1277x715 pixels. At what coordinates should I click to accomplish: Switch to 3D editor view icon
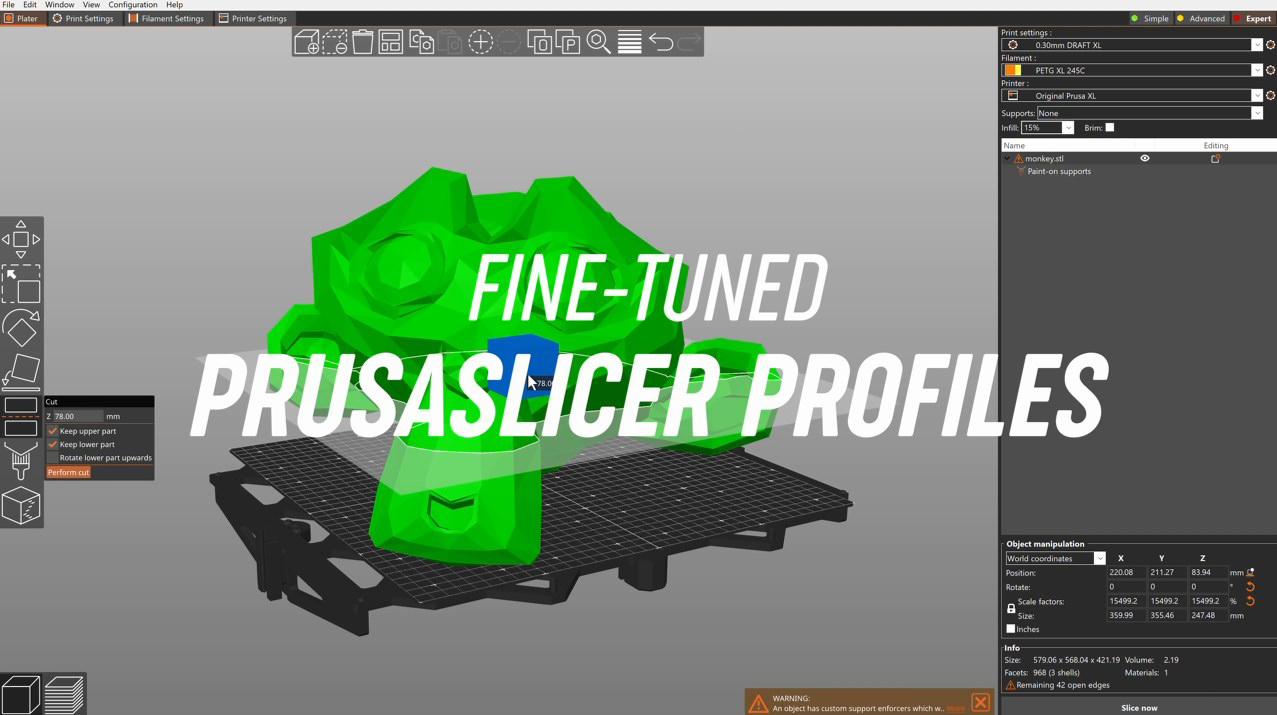21,695
